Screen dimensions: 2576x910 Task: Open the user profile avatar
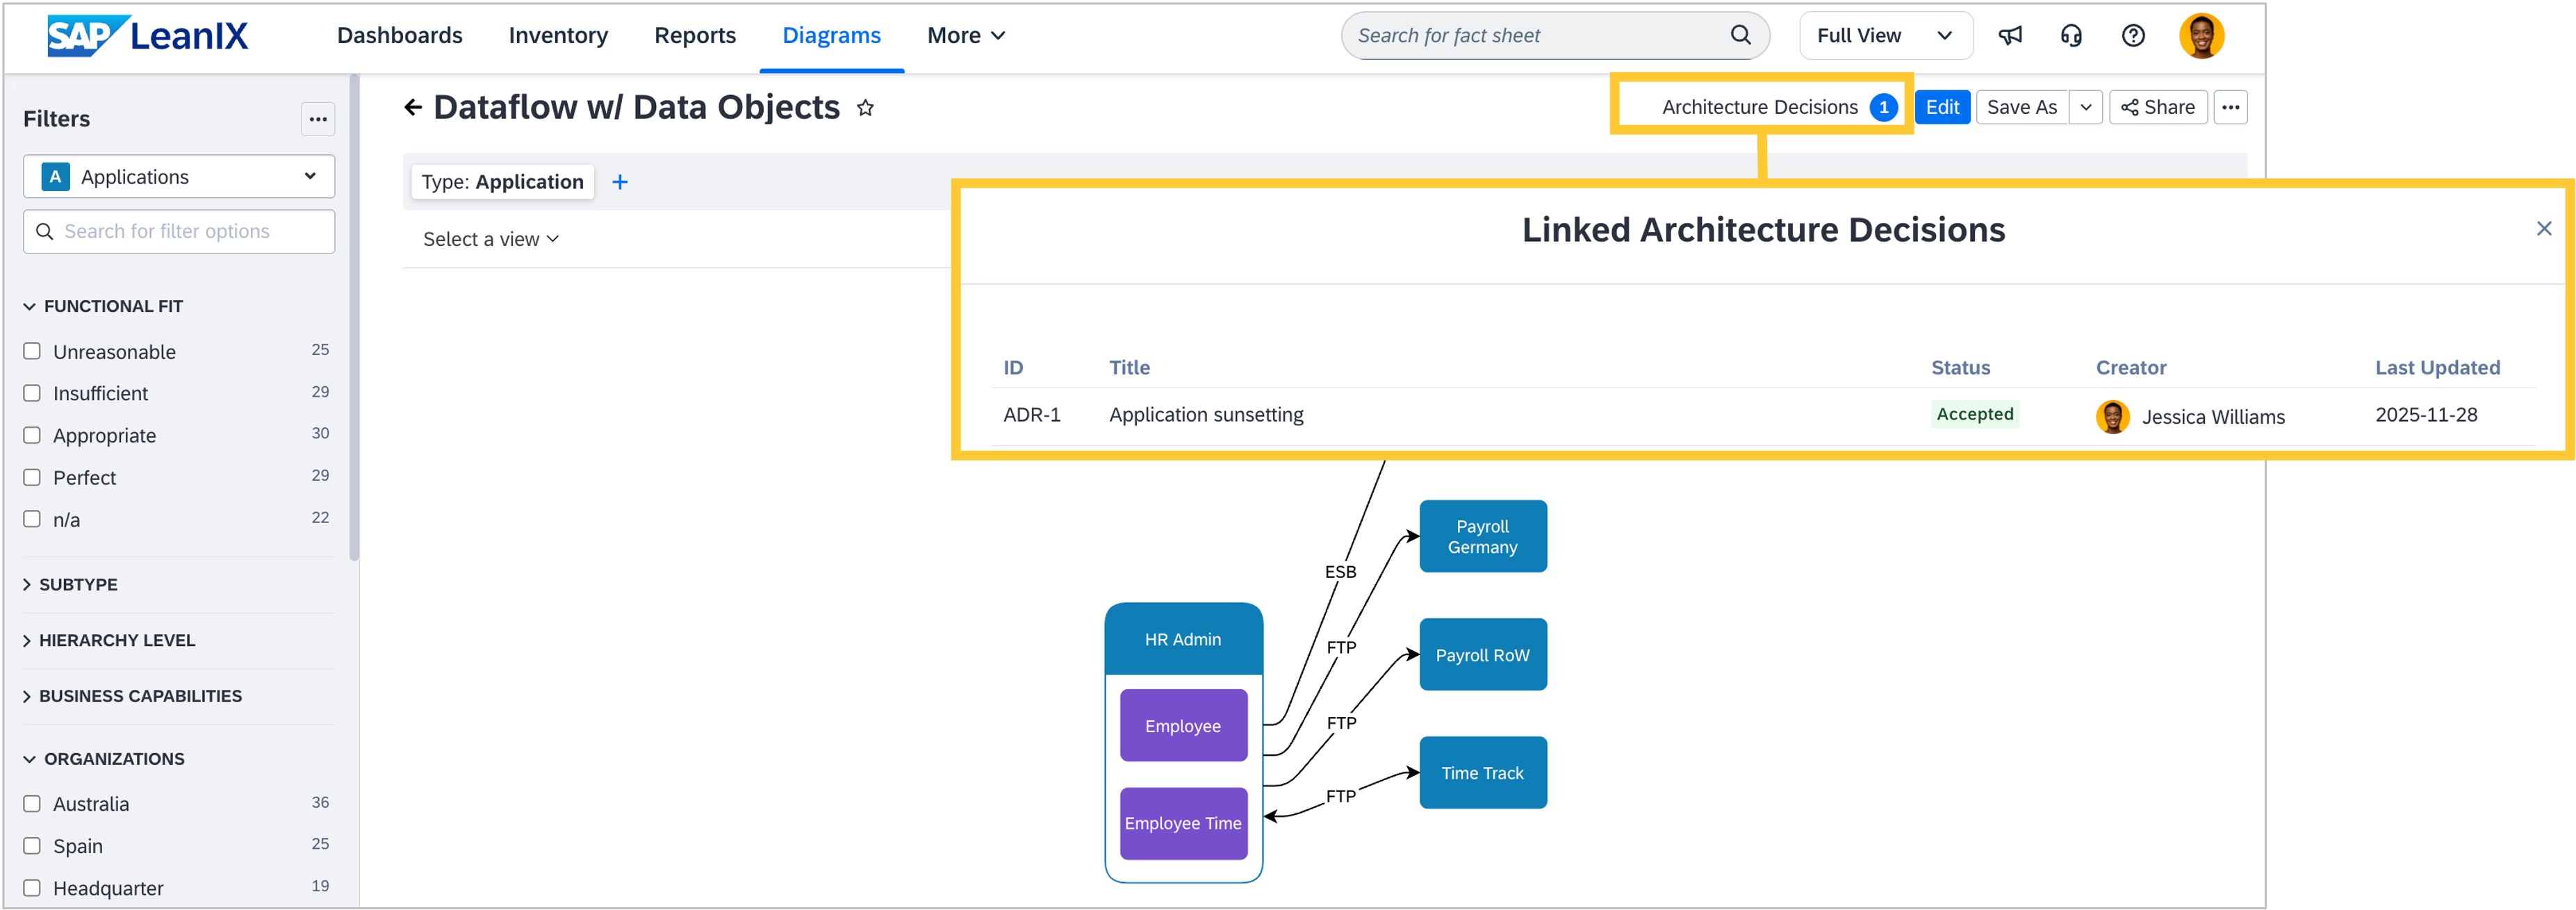point(2201,36)
